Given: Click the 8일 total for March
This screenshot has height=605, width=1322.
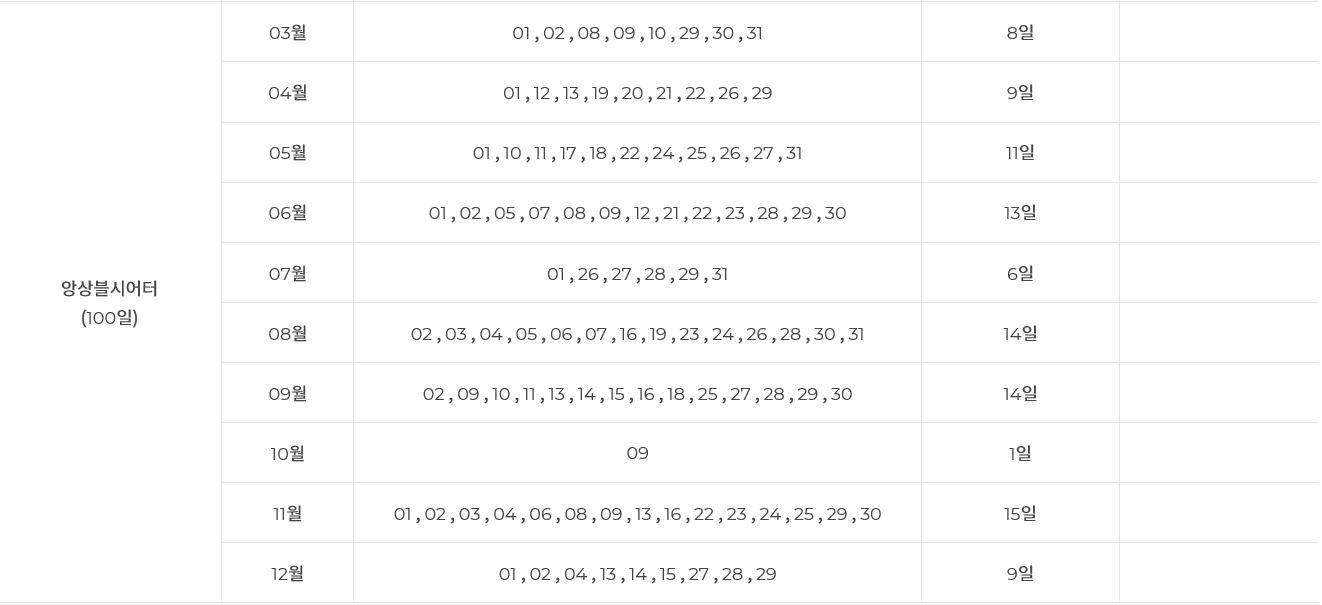Looking at the screenshot, I should click(x=1020, y=32).
